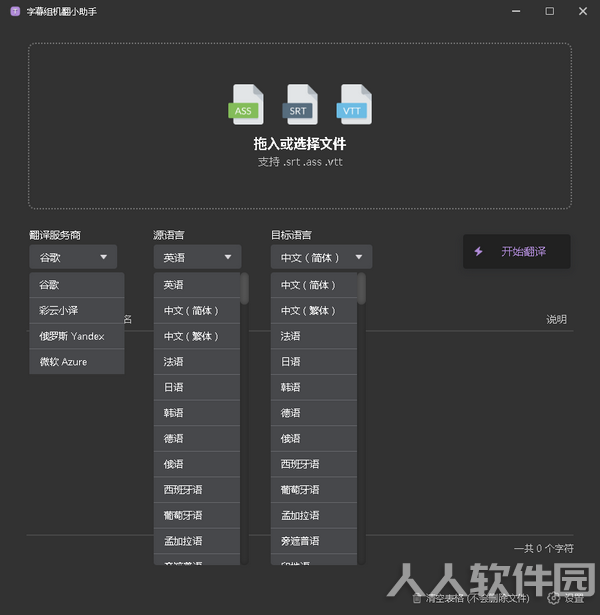The image size is (600, 615).
Task: Open the 翻译服务商 dropdown showing 谷歌
Action: [x=73, y=257]
